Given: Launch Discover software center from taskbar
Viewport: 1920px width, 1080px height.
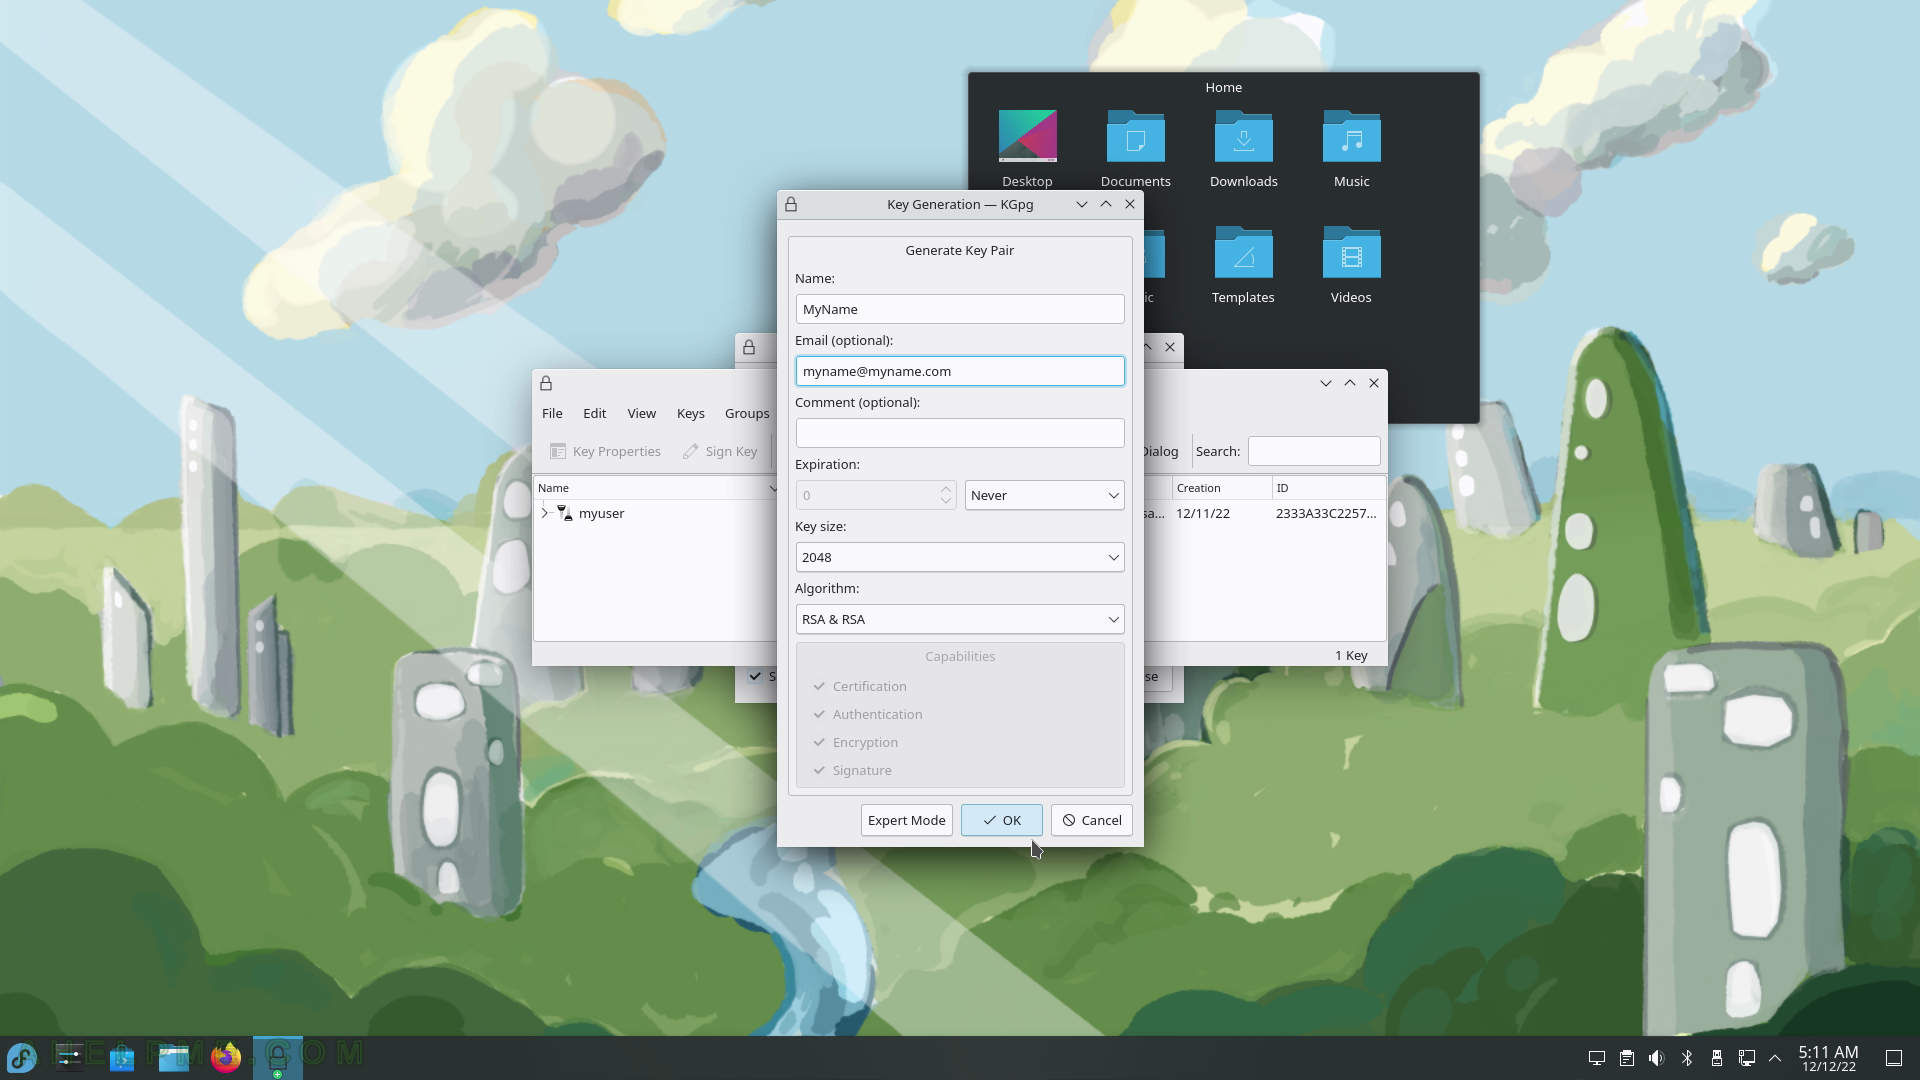Looking at the screenshot, I should point(122,1057).
